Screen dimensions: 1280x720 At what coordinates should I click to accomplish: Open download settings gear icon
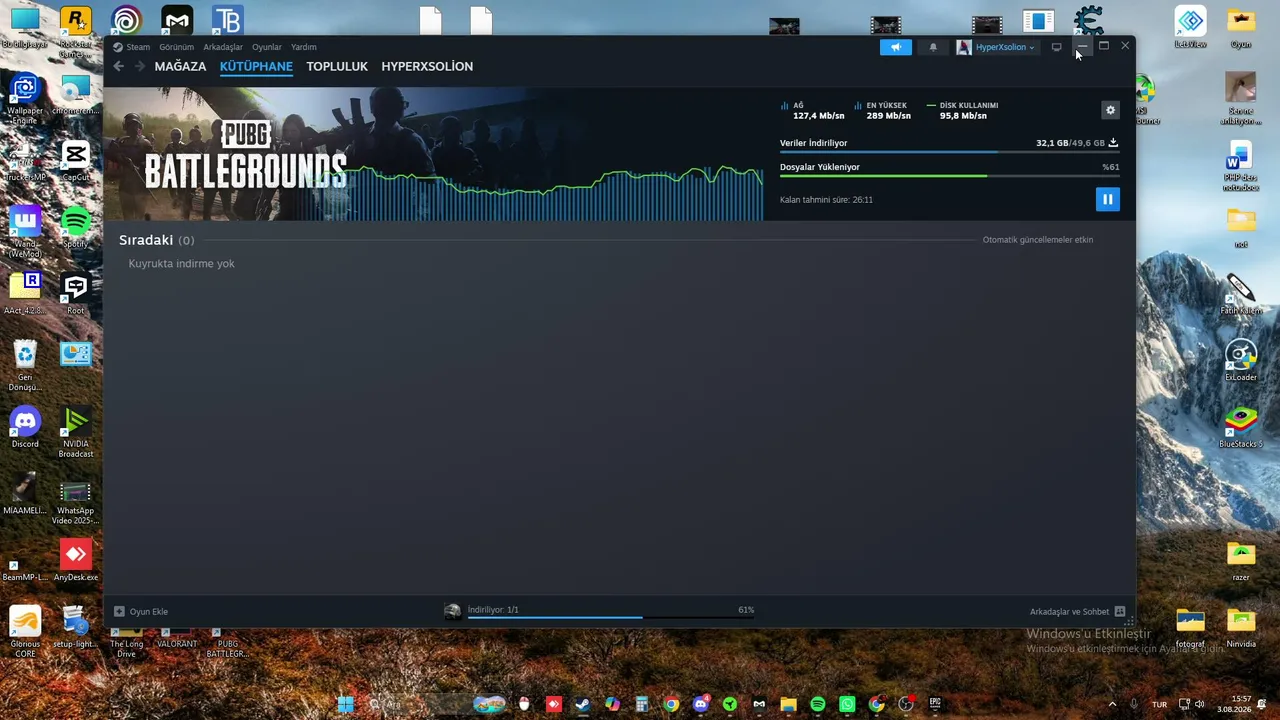click(1110, 110)
